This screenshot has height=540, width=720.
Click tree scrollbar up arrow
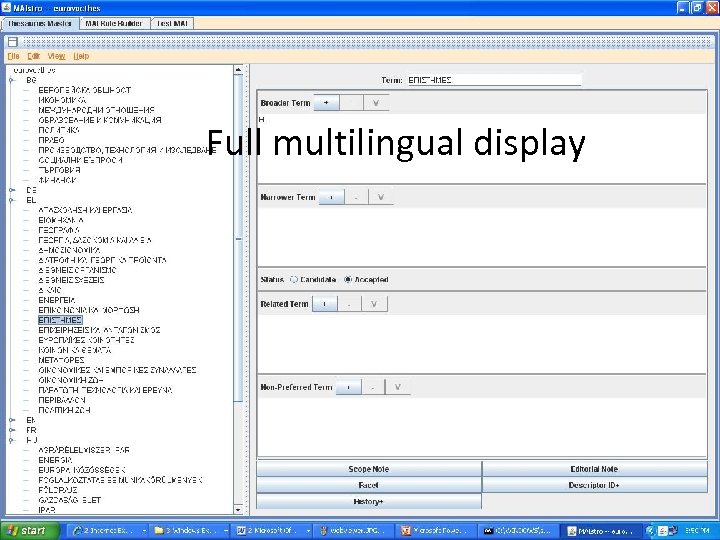pyautogui.click(x=238, y=70)
